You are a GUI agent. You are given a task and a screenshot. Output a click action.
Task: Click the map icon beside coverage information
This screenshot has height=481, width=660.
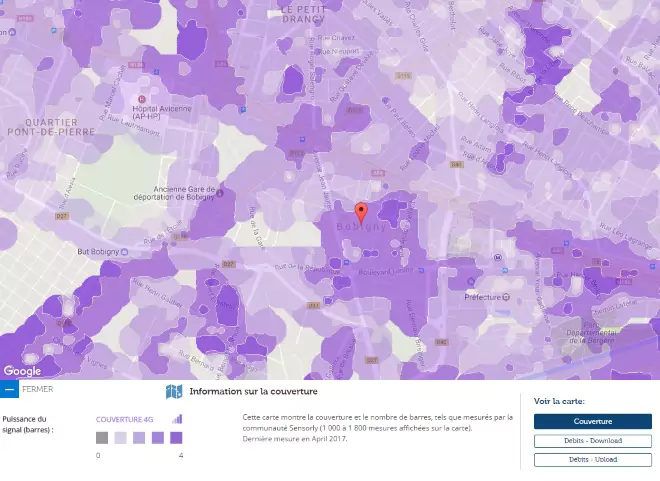pos(174,392)
